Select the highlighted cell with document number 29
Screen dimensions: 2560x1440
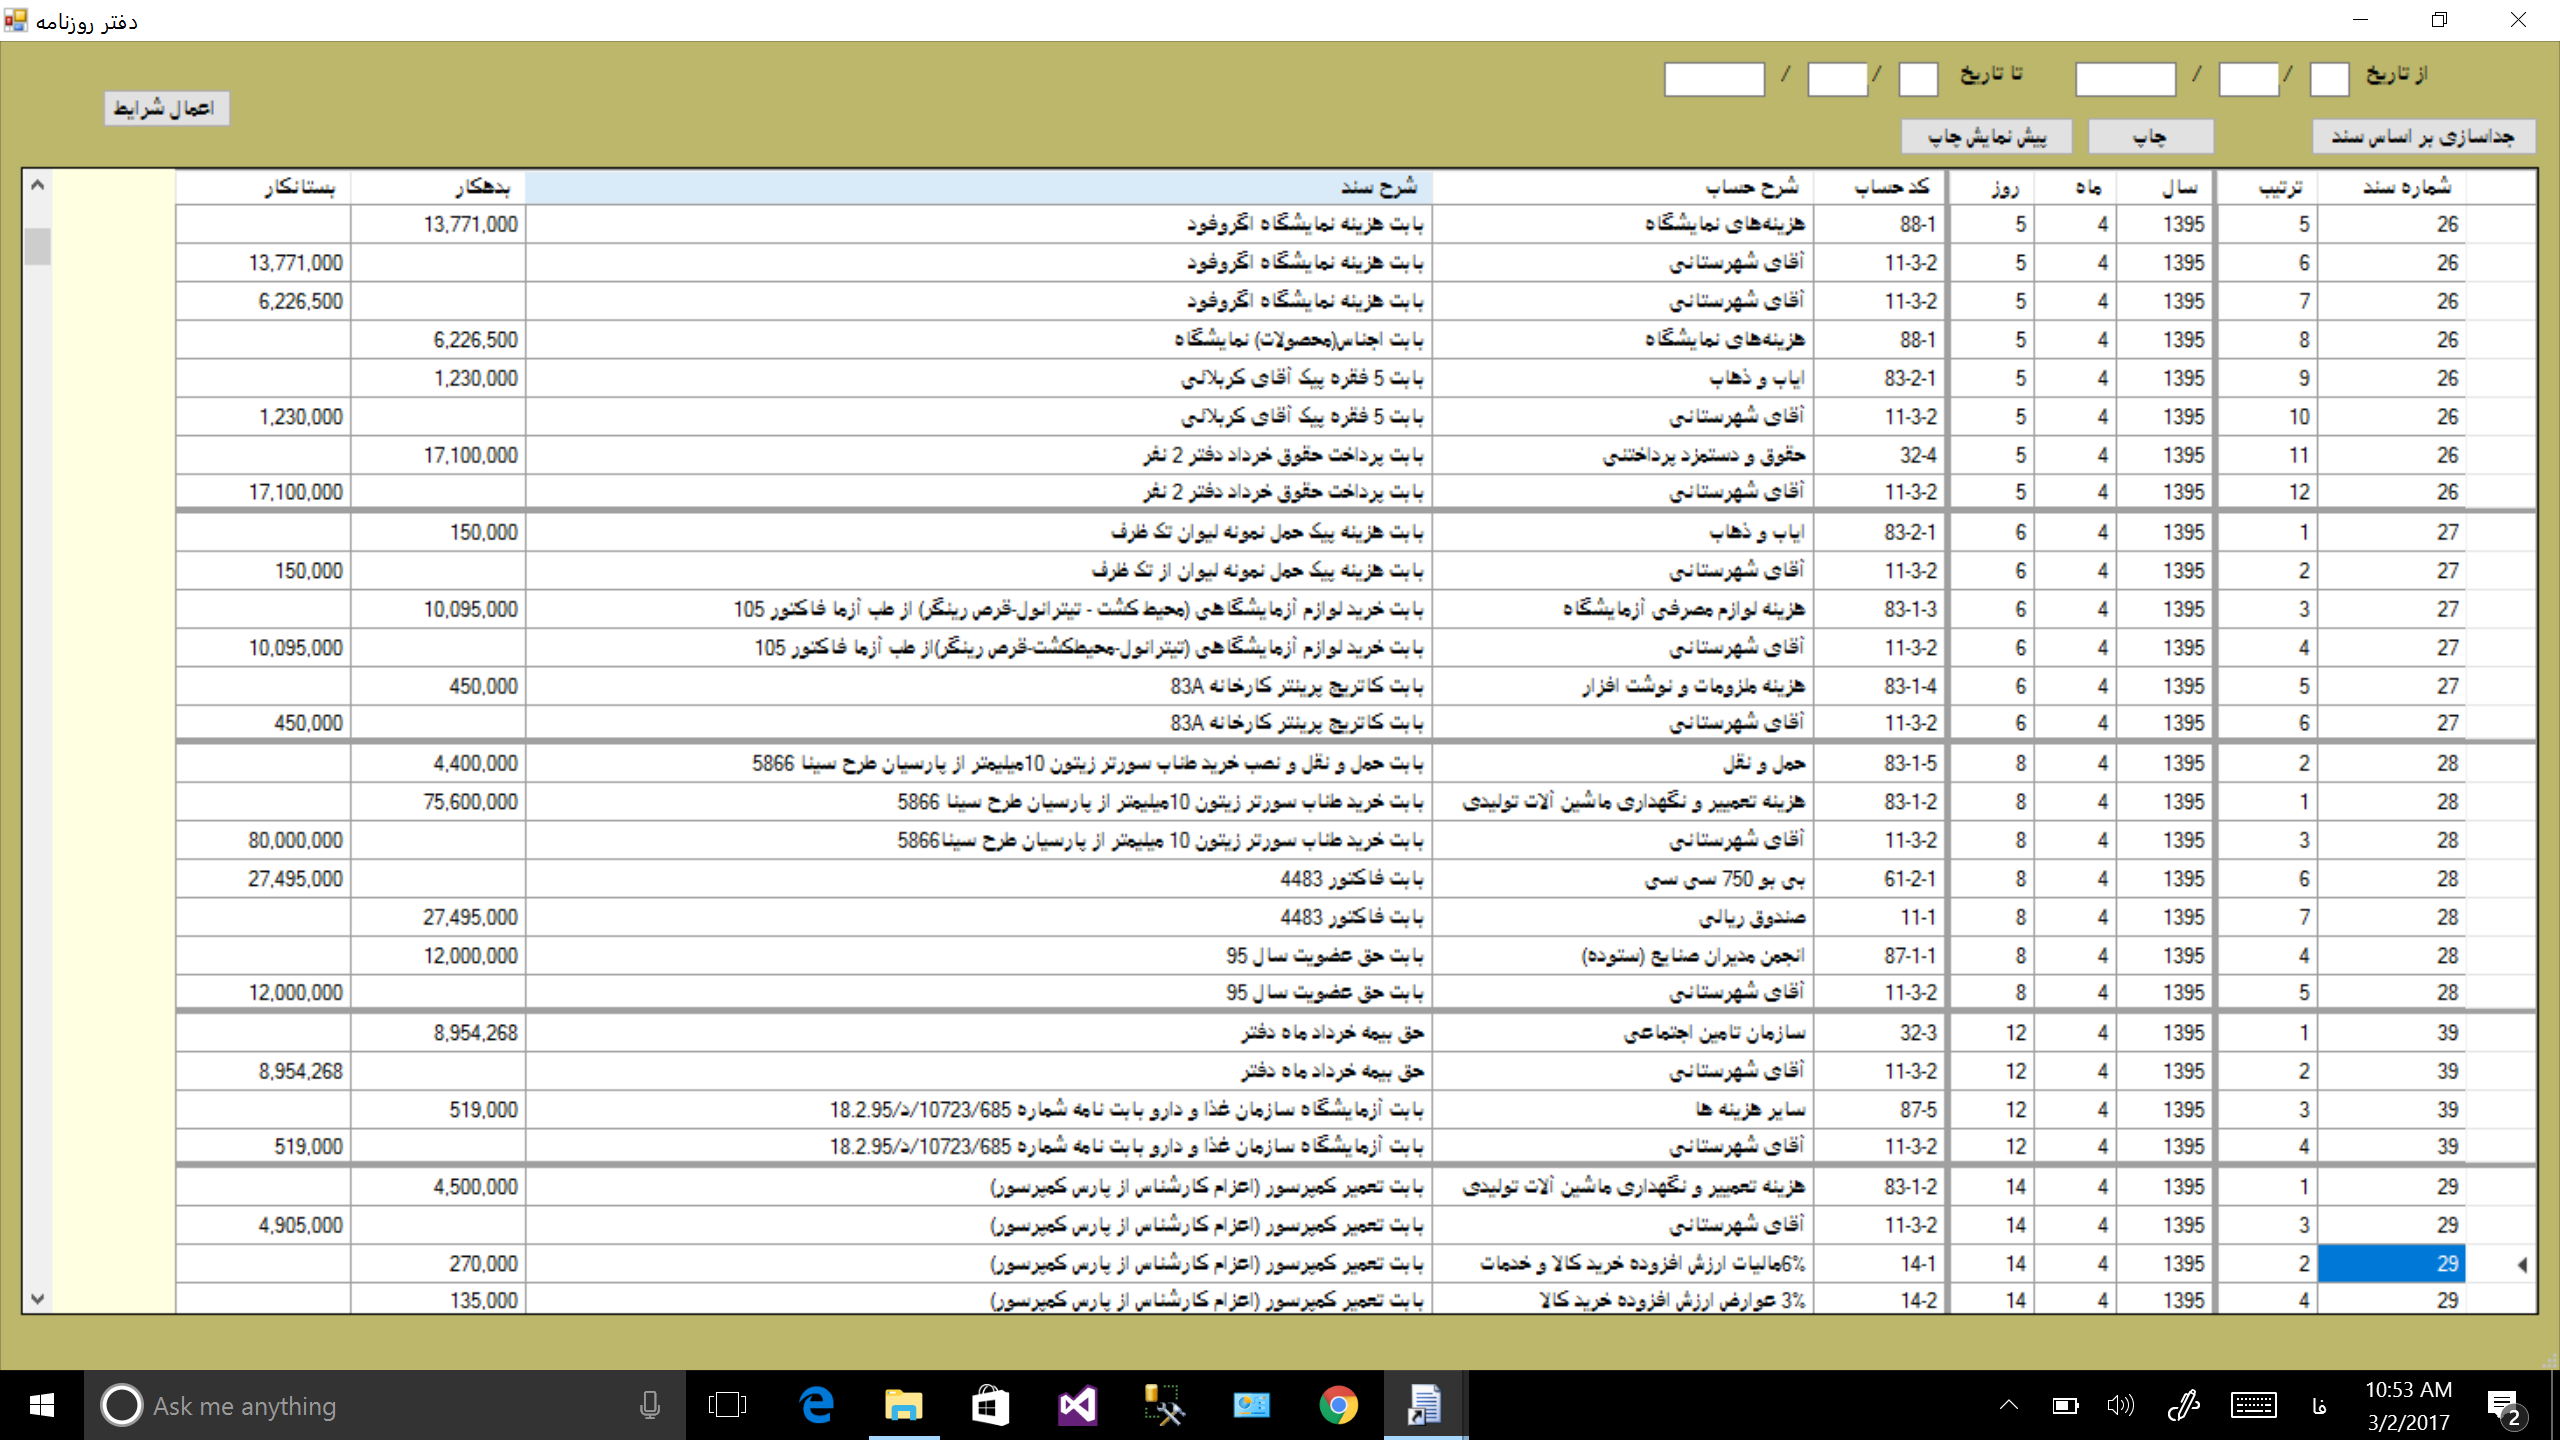point(2391,1263)
